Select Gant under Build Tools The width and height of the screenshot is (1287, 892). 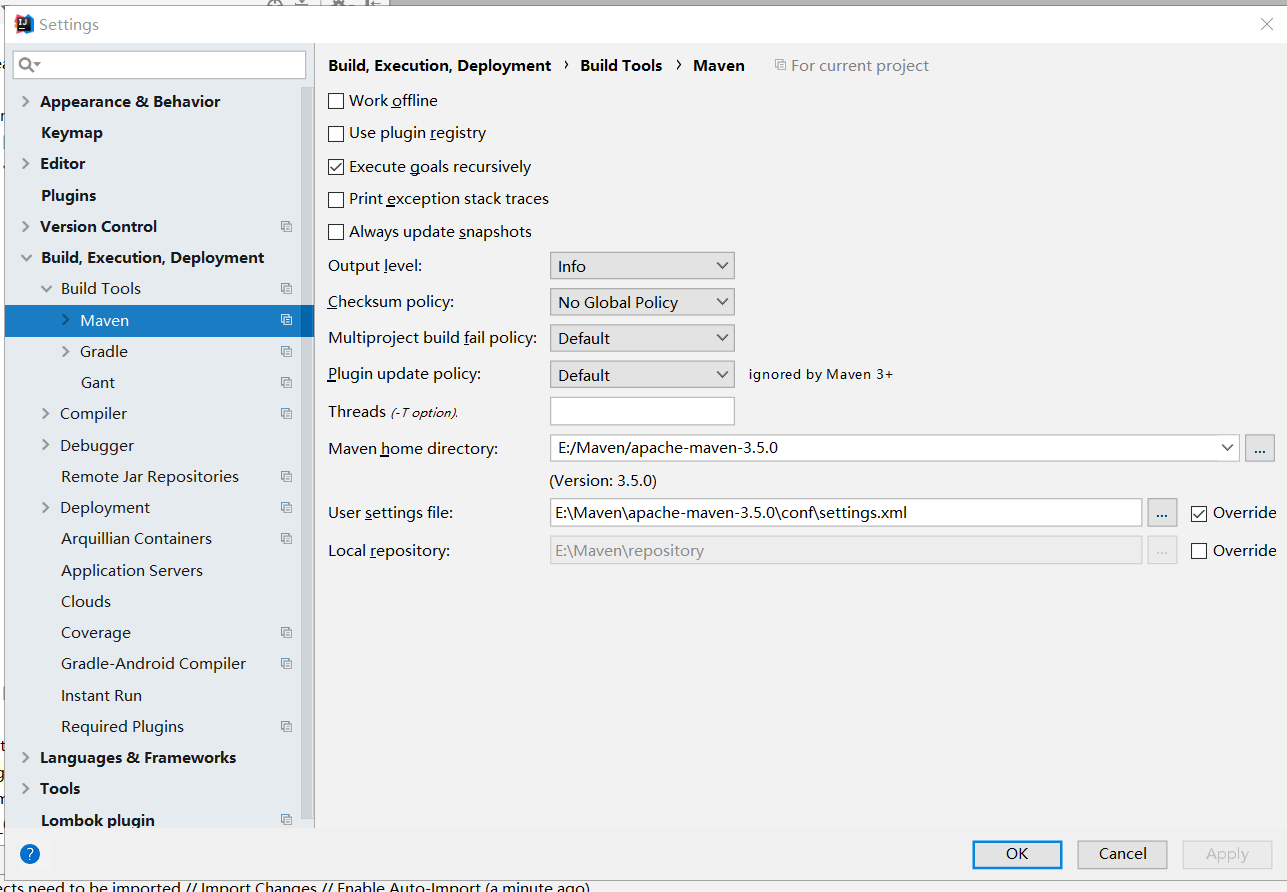point(98,383)
